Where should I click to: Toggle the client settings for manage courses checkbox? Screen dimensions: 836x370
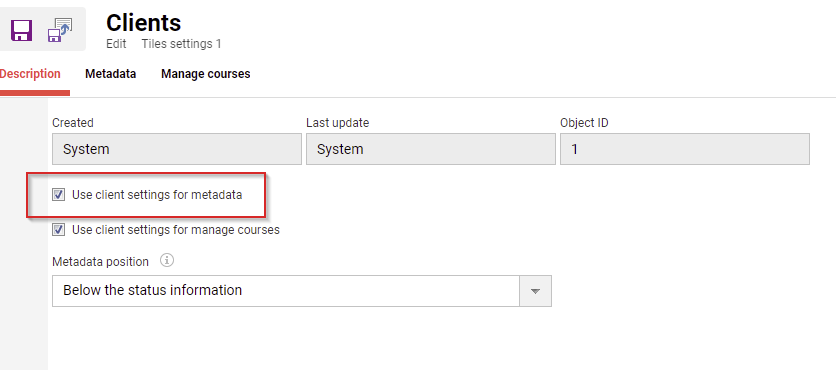point(59,230)
